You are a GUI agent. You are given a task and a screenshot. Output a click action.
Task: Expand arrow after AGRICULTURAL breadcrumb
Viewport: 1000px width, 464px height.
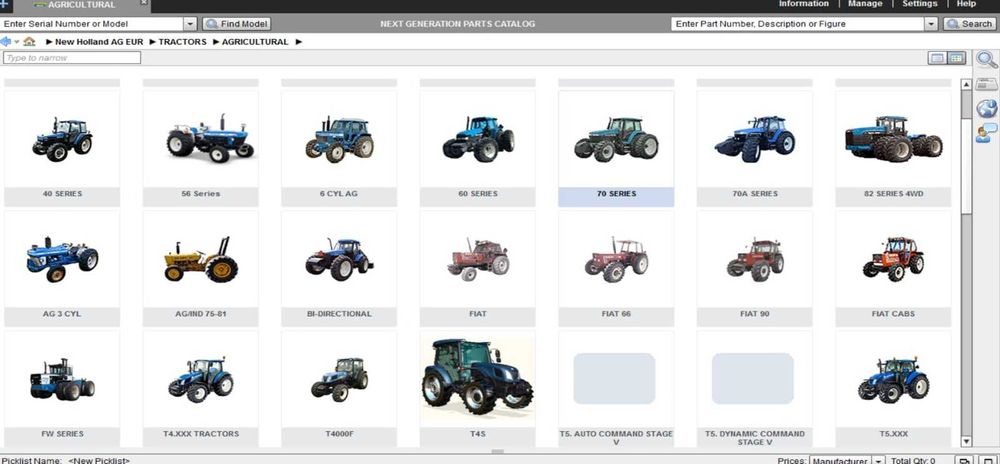tap(298, 42)
